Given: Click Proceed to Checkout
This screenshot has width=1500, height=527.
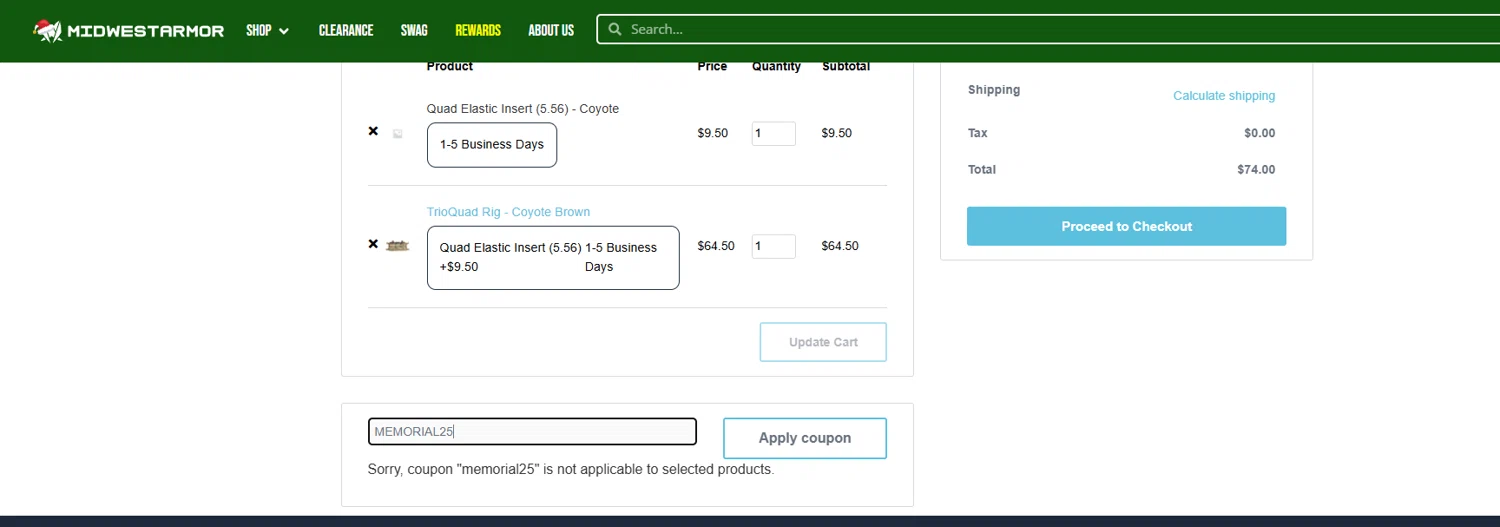Looking at the screenshot, I should [x=1127, y=226].
